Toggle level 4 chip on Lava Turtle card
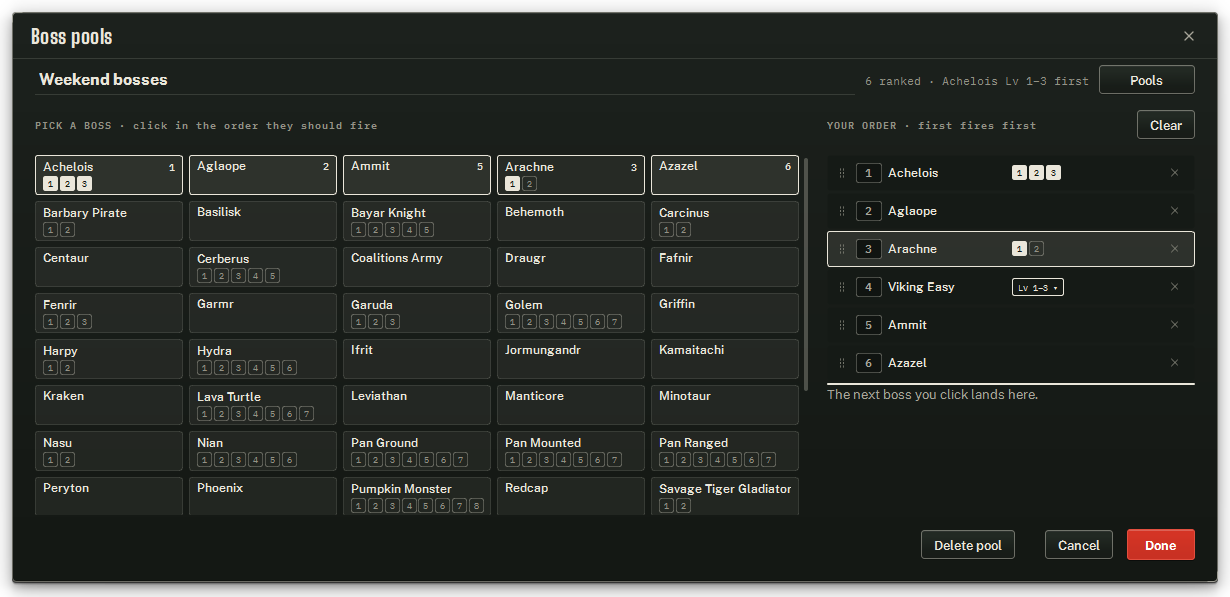The height and width of the screenshot is (597, 1230). (x=255, y=414)
